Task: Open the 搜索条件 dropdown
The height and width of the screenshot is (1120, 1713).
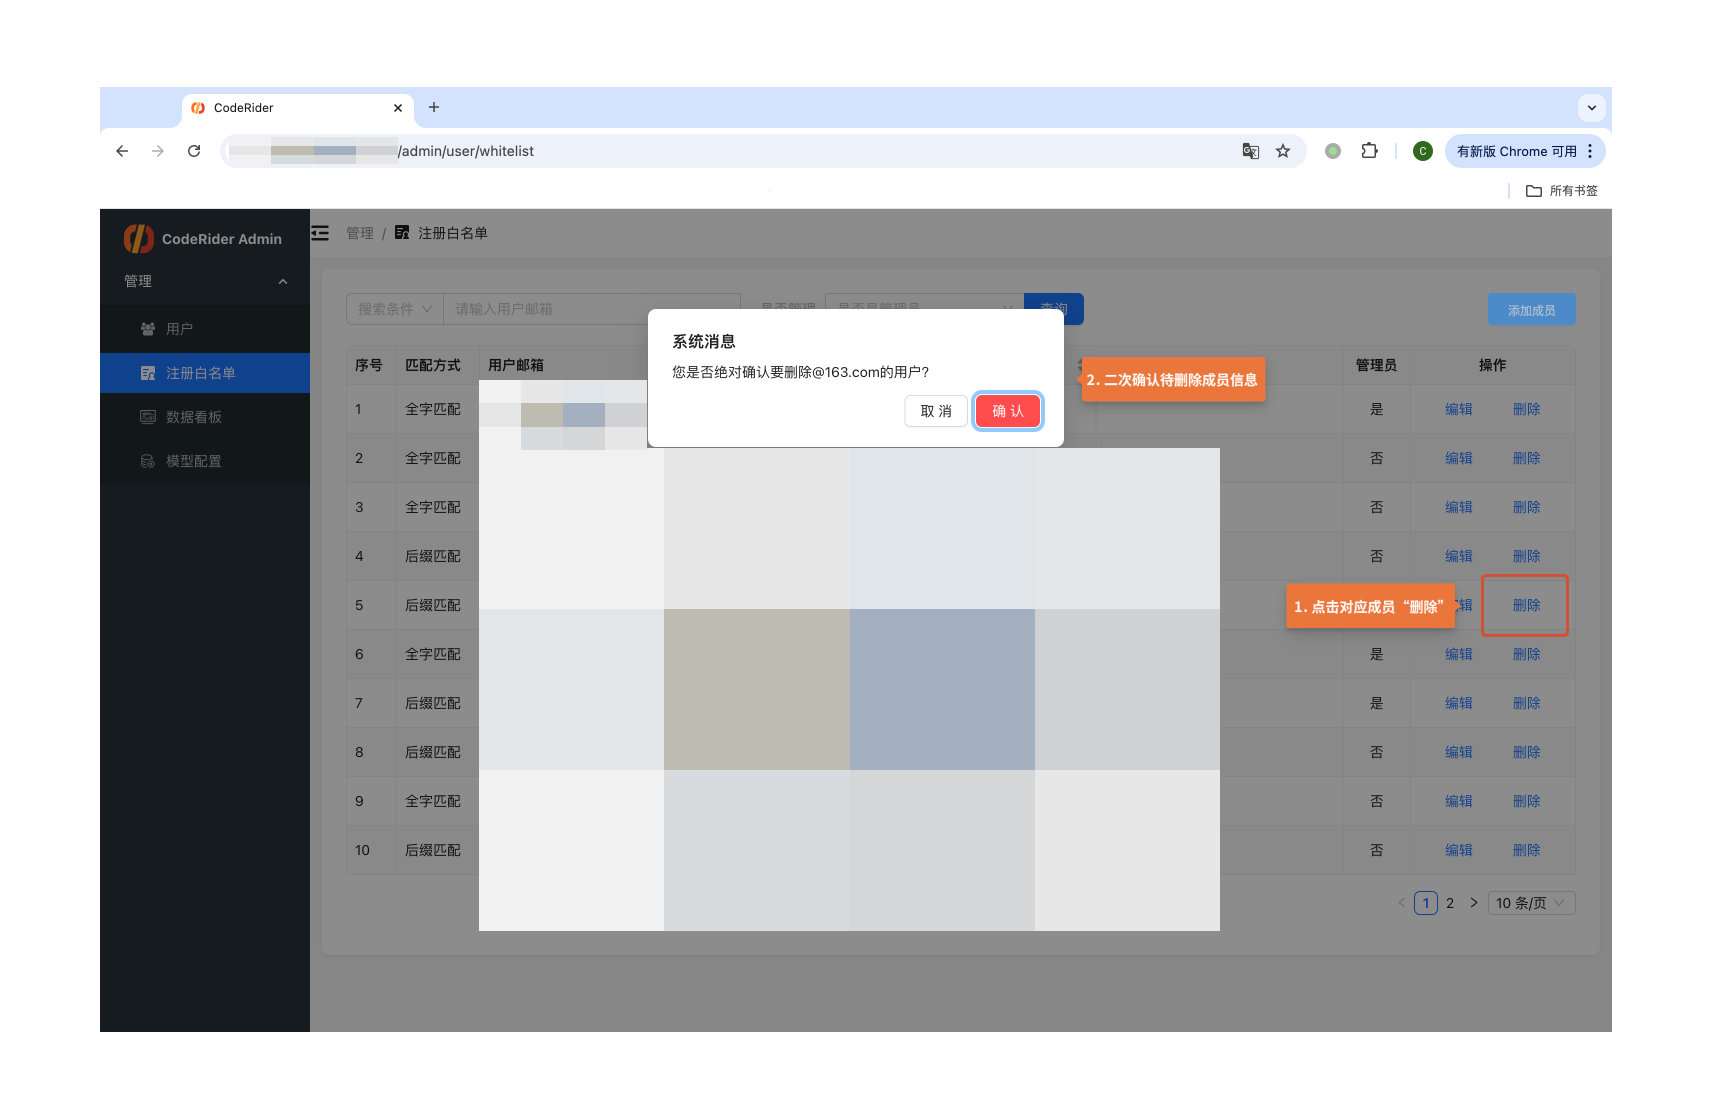Action: (395, 309)
